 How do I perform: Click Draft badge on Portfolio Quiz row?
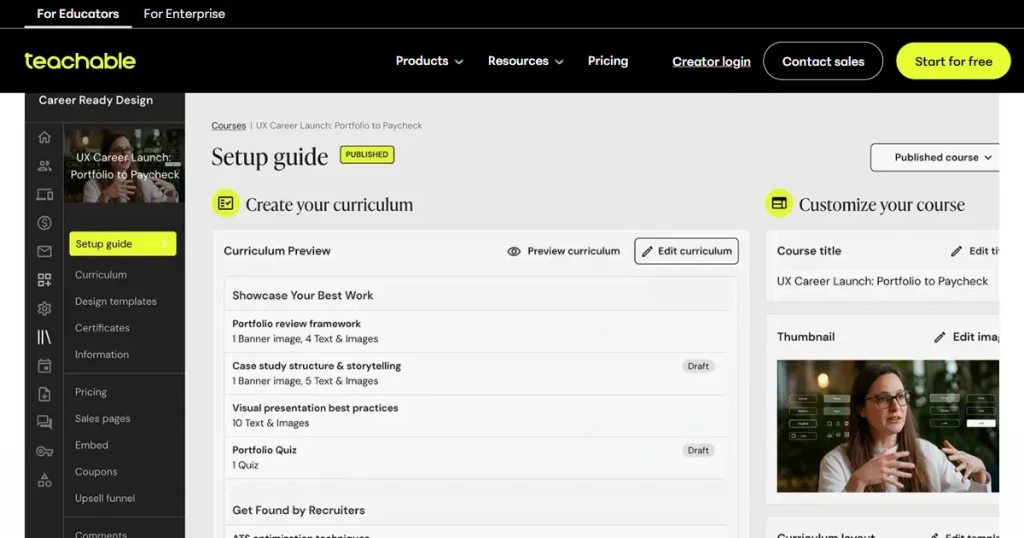point(698,451)
